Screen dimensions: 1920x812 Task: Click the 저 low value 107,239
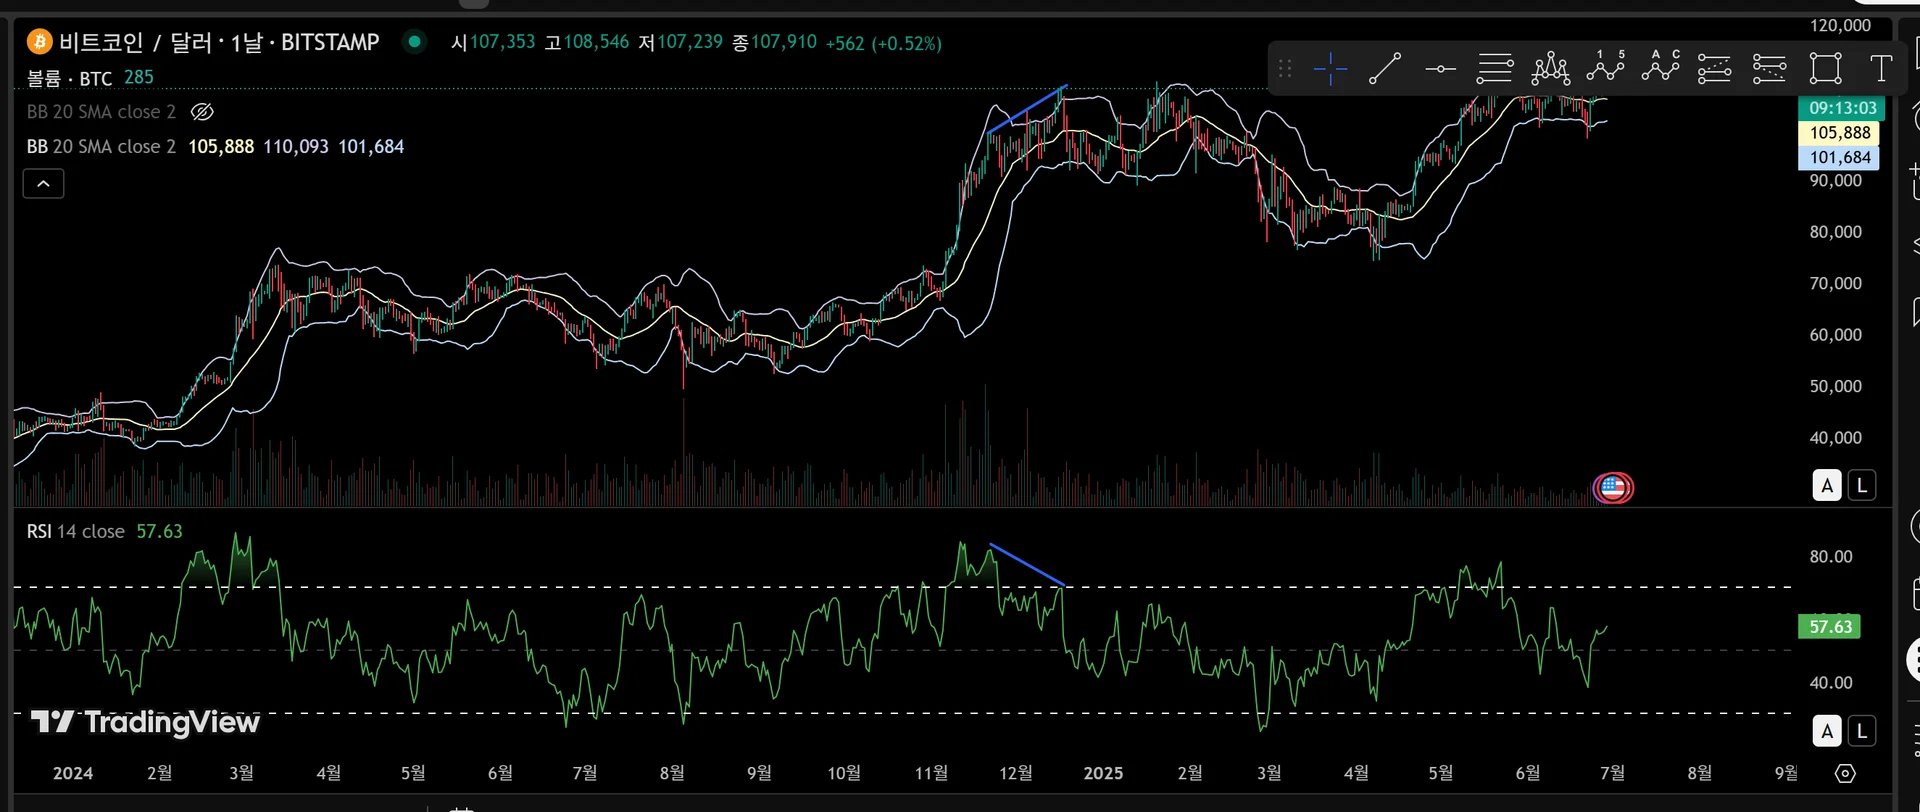pos(690,42)
